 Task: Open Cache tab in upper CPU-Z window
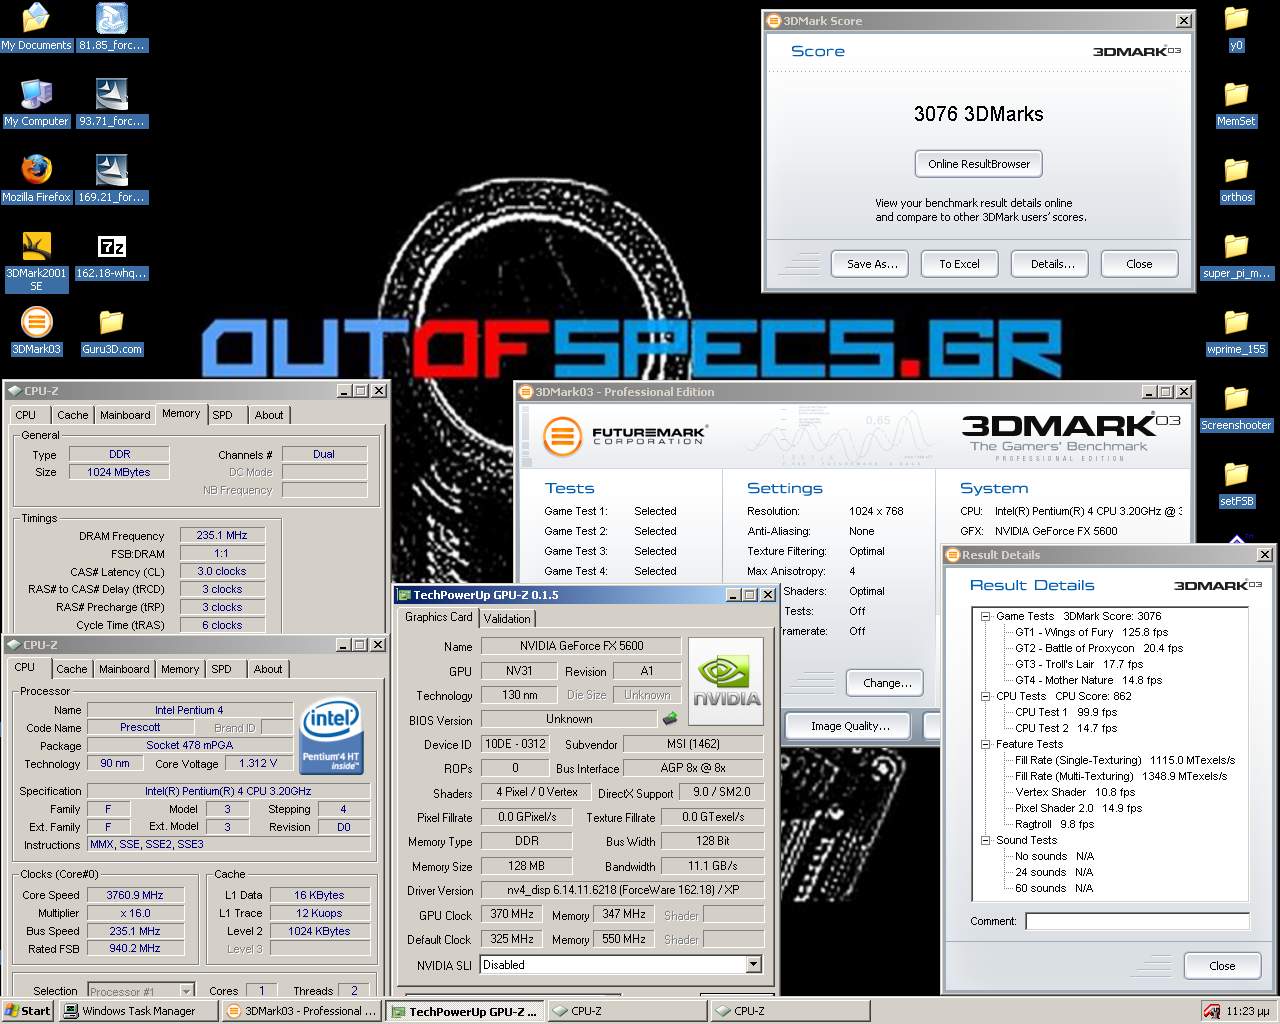click(x=72, y=415)
